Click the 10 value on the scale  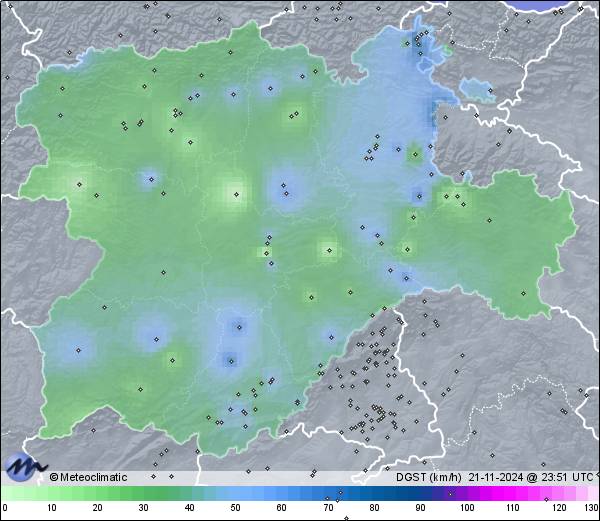[x=52, y=508]
